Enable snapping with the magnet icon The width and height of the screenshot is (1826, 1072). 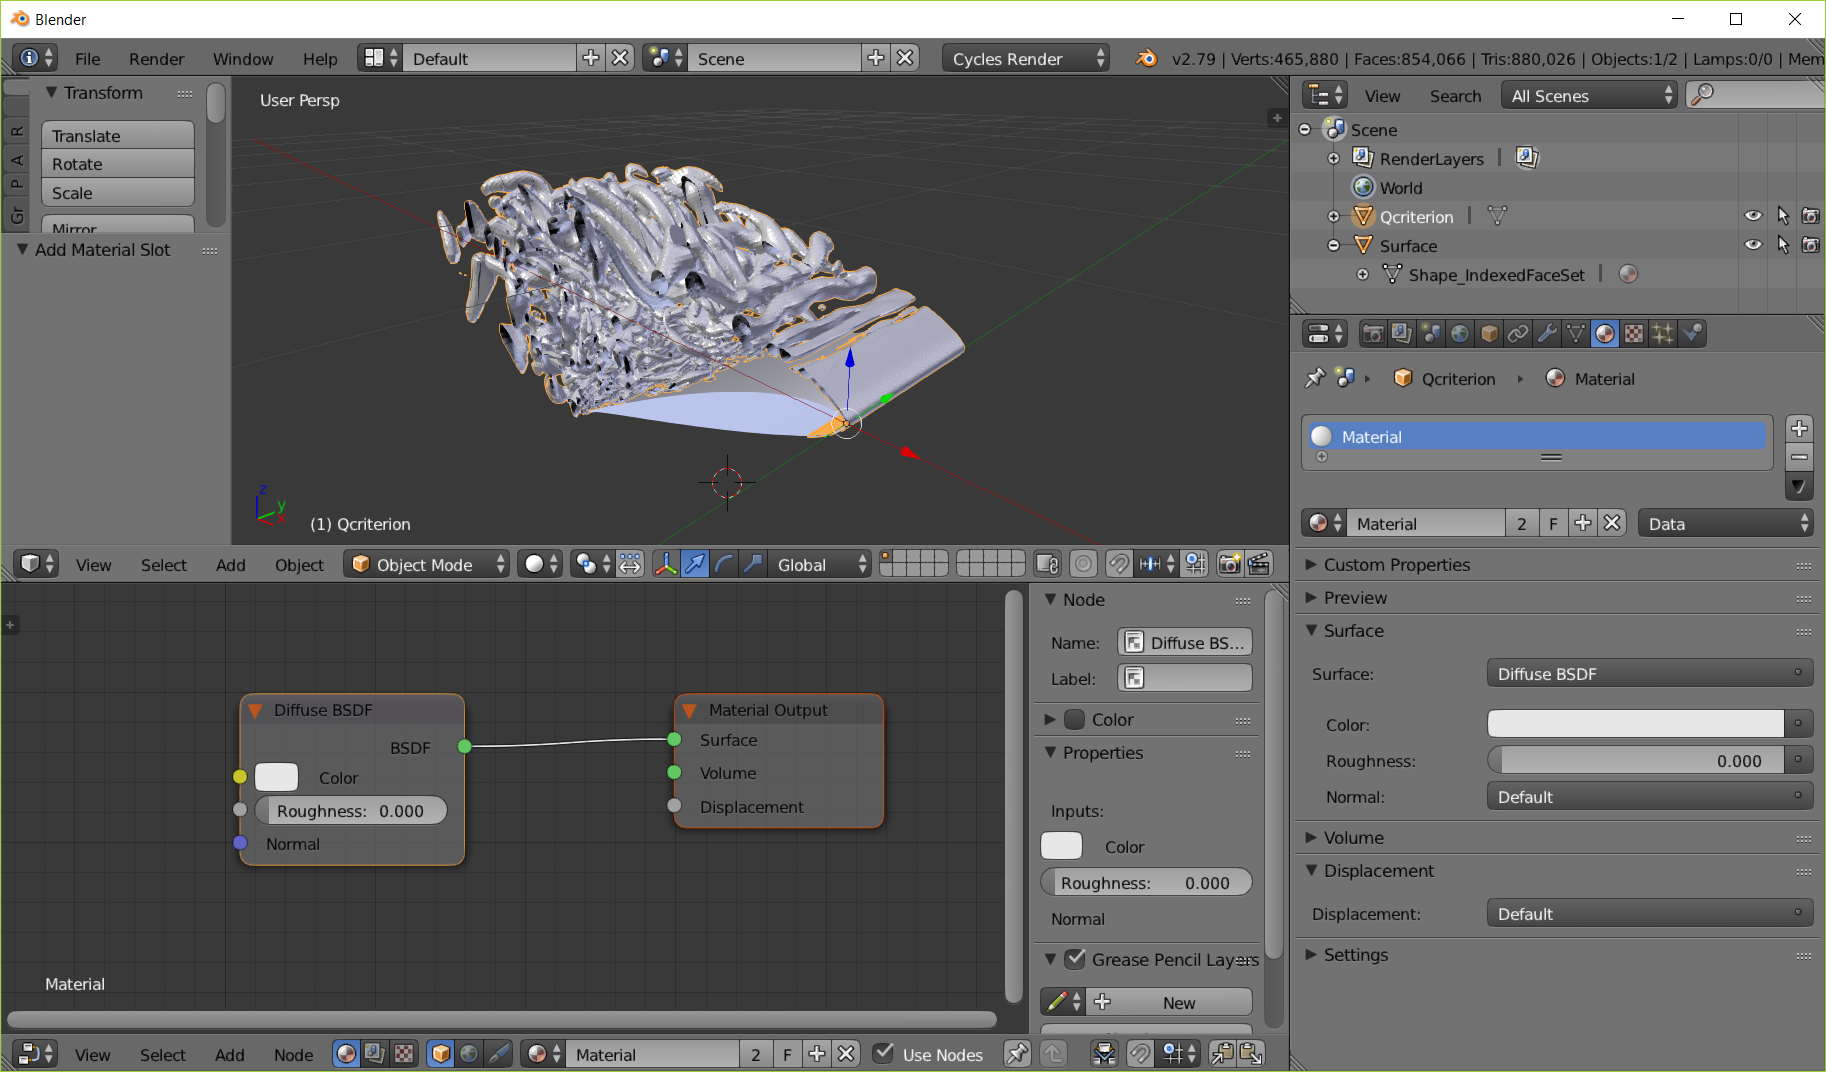[1119, 563]
